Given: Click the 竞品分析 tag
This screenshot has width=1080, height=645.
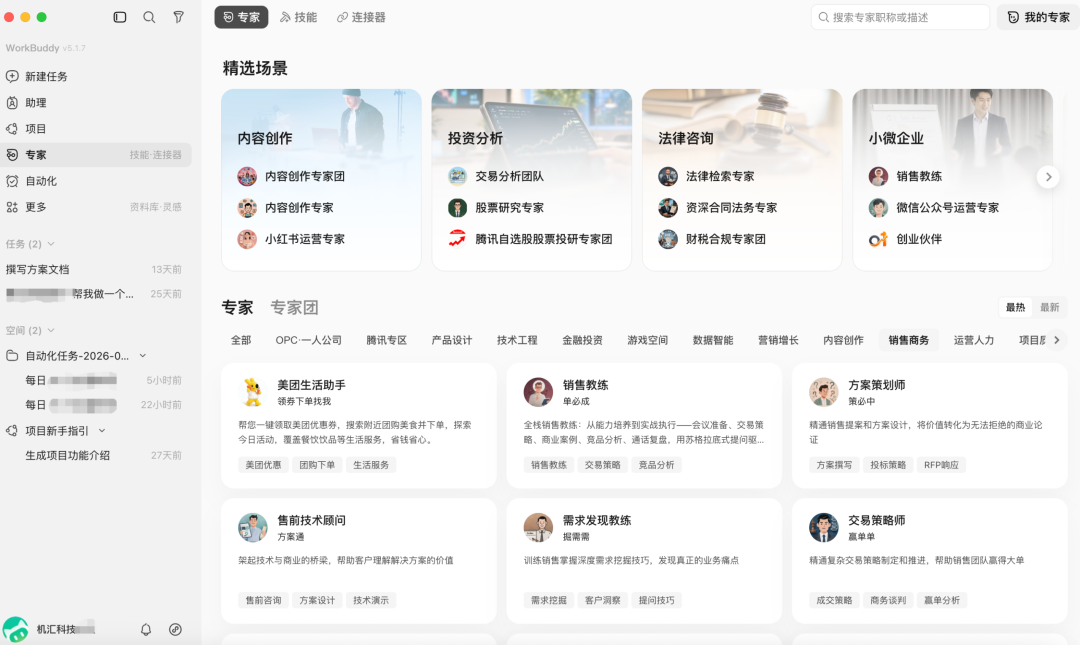Looking at the screenshot, I should pos(656,465).
